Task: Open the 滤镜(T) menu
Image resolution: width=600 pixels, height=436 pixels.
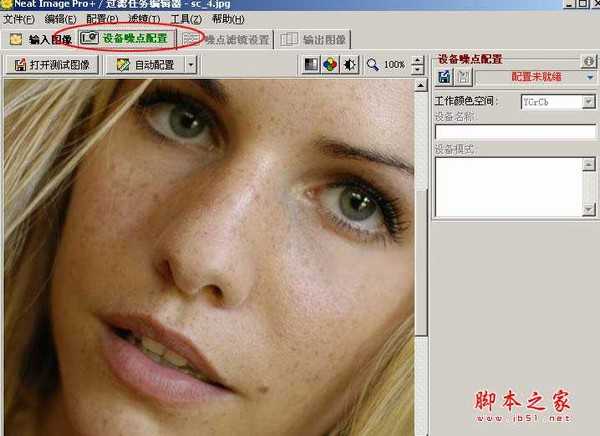Action: pos(143,19)
